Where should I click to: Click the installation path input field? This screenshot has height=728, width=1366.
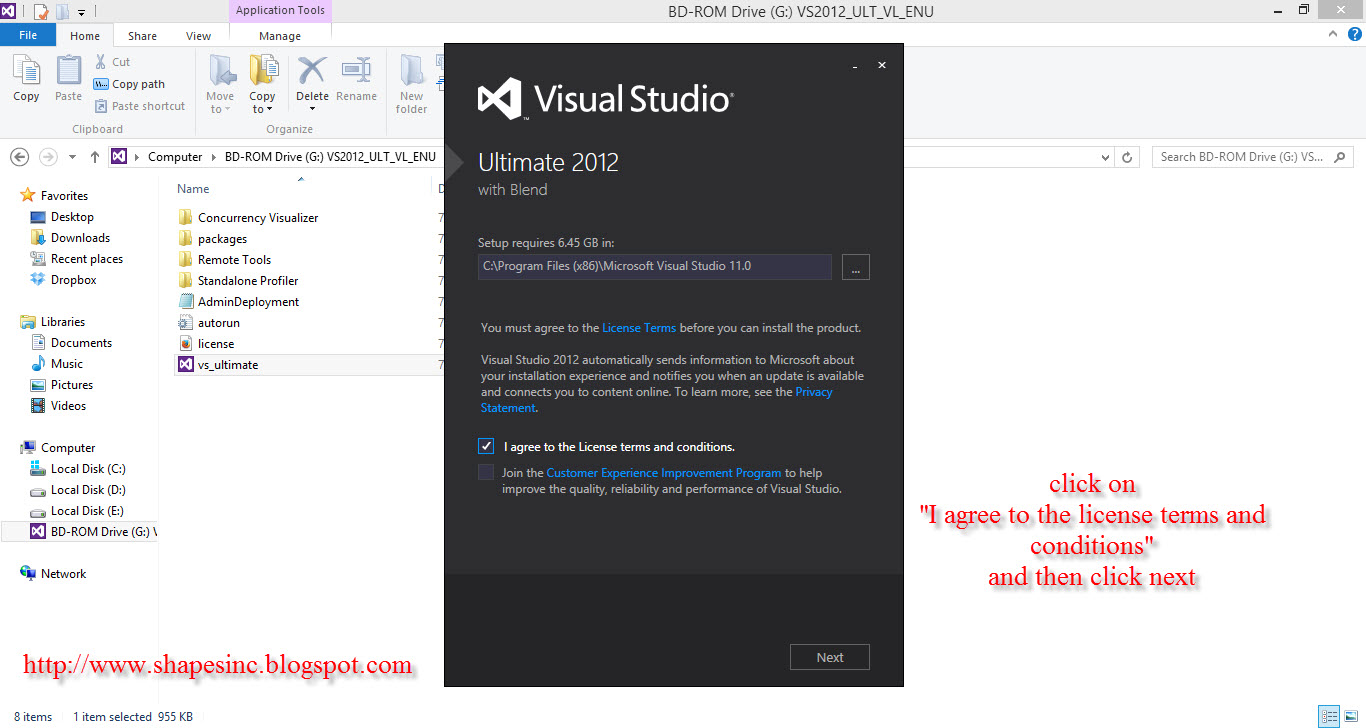[654, 266]
